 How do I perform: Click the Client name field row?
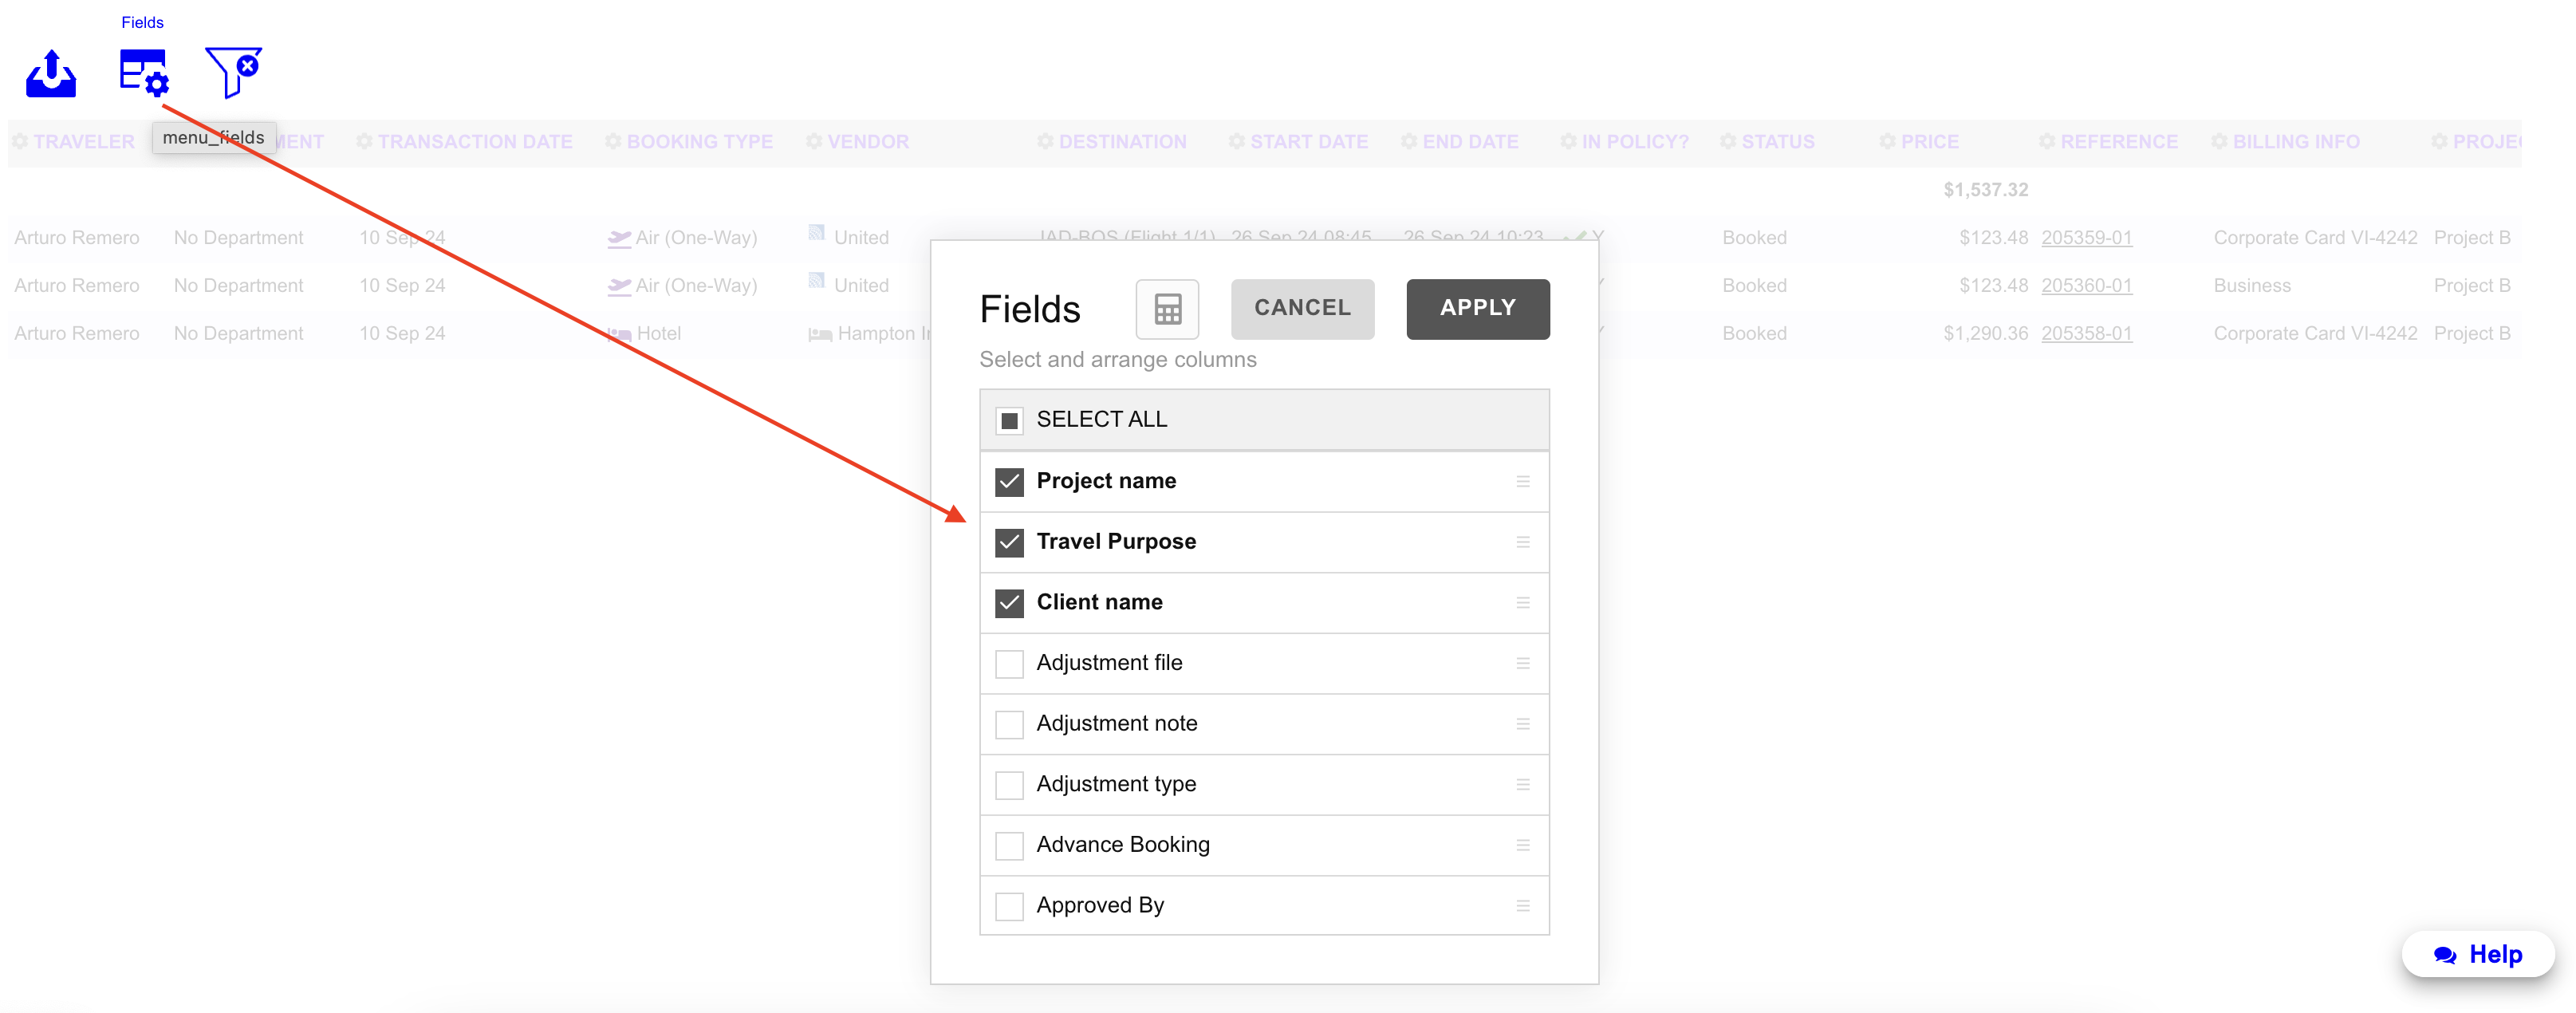tap(1099, 603)
